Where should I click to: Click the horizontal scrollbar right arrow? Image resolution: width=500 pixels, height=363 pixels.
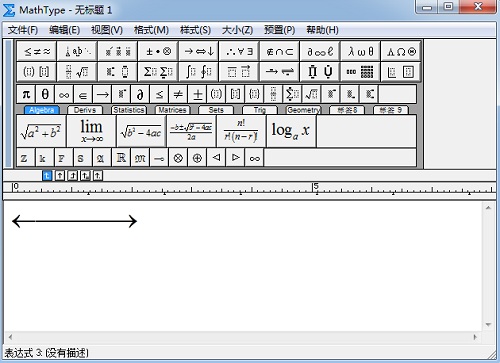tap(475, 337)
